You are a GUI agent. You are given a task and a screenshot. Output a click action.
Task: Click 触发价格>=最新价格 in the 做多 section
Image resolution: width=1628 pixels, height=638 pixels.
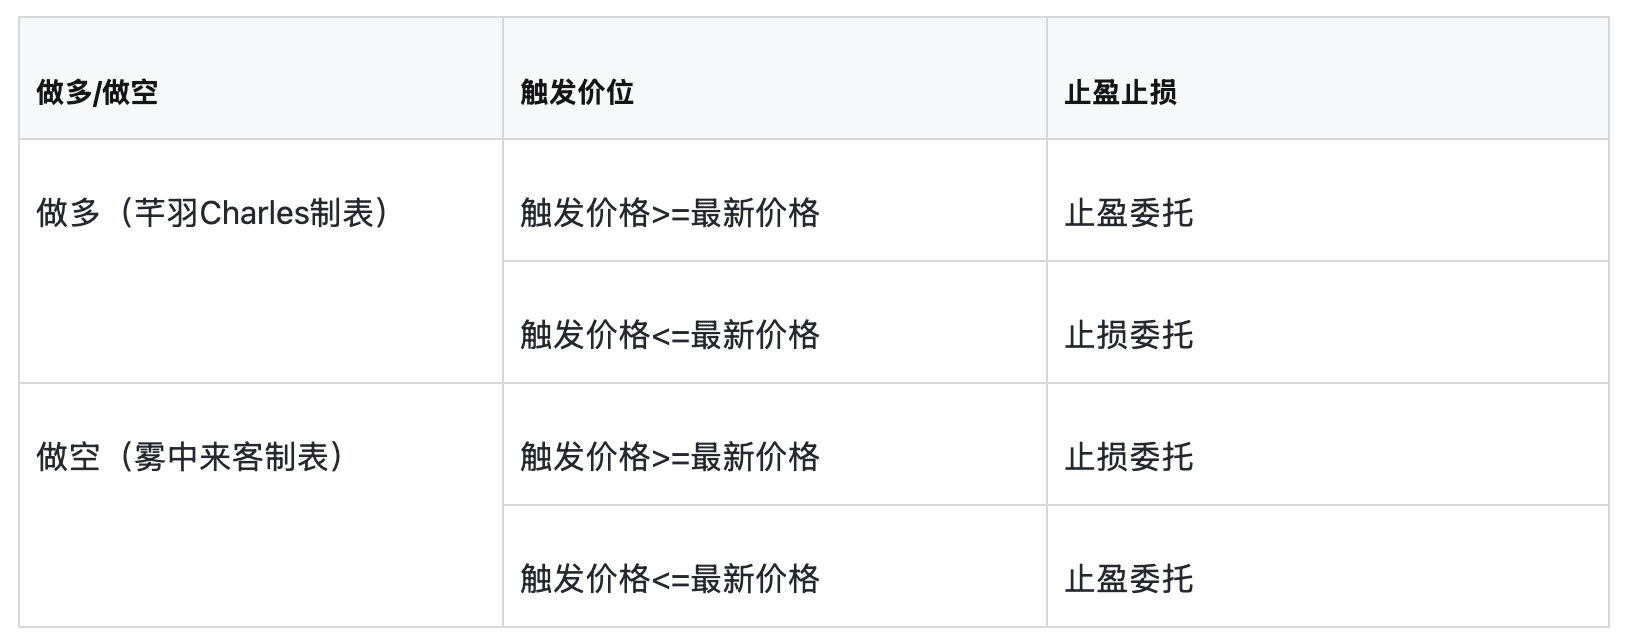click(670, 213)
